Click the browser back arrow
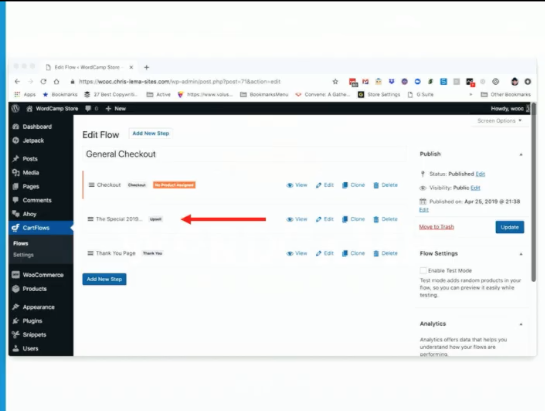 click(x=17, y=81)
